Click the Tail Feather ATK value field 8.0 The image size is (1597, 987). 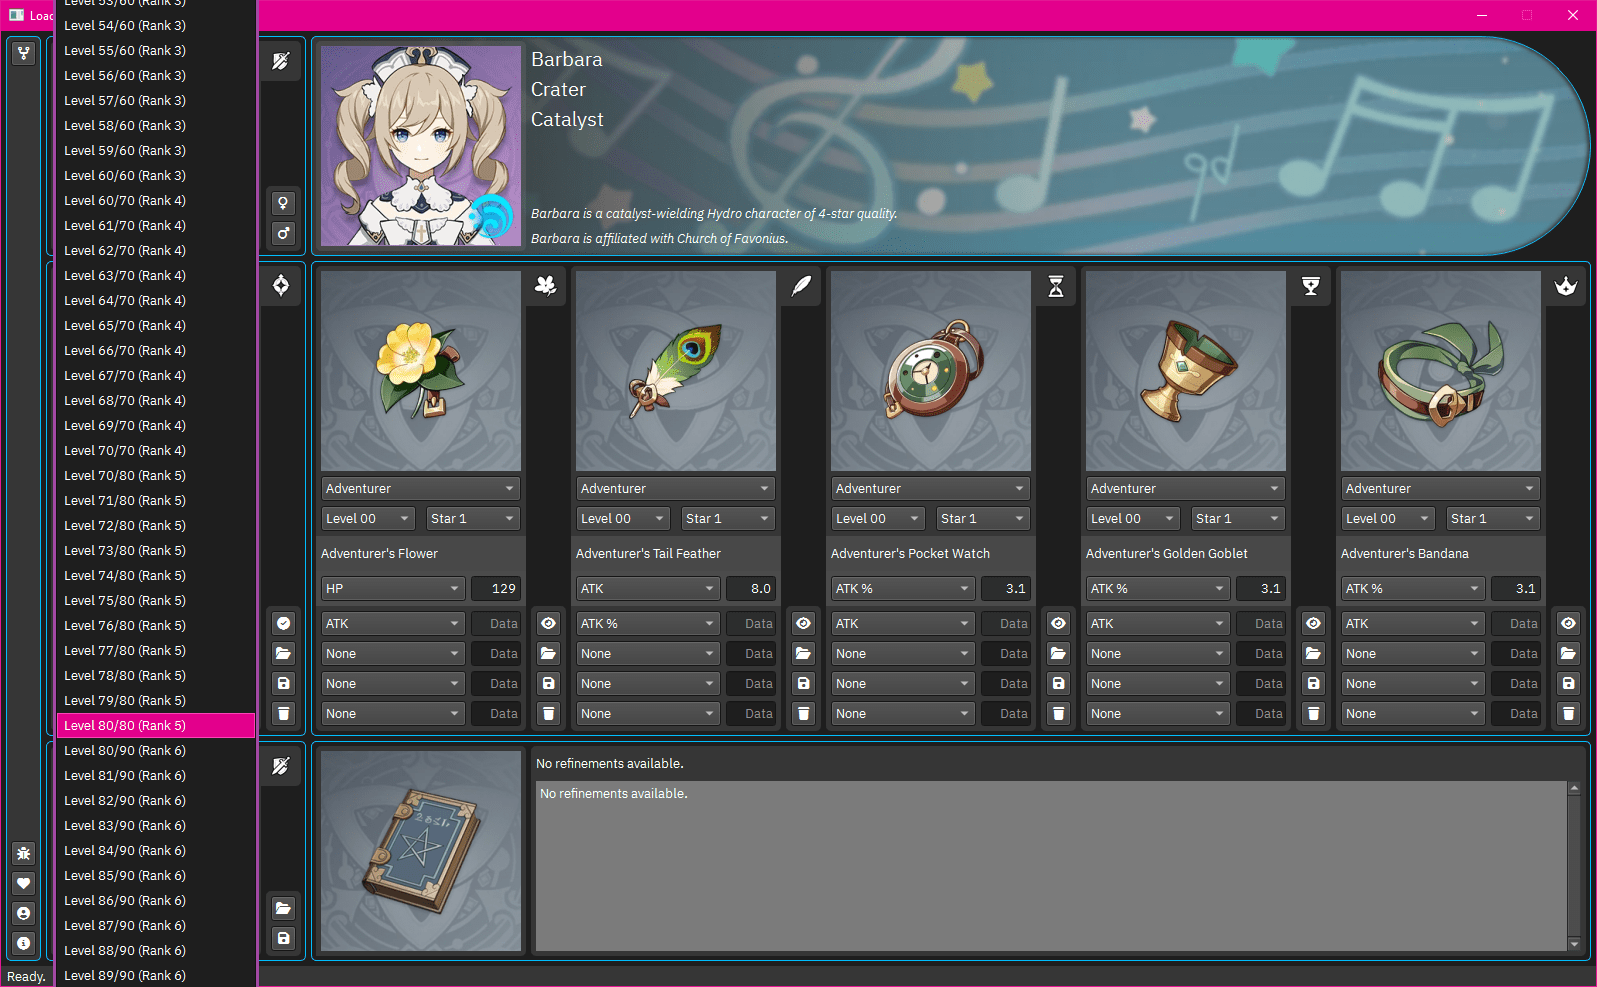pyautogui.click(x=751, y=588)
